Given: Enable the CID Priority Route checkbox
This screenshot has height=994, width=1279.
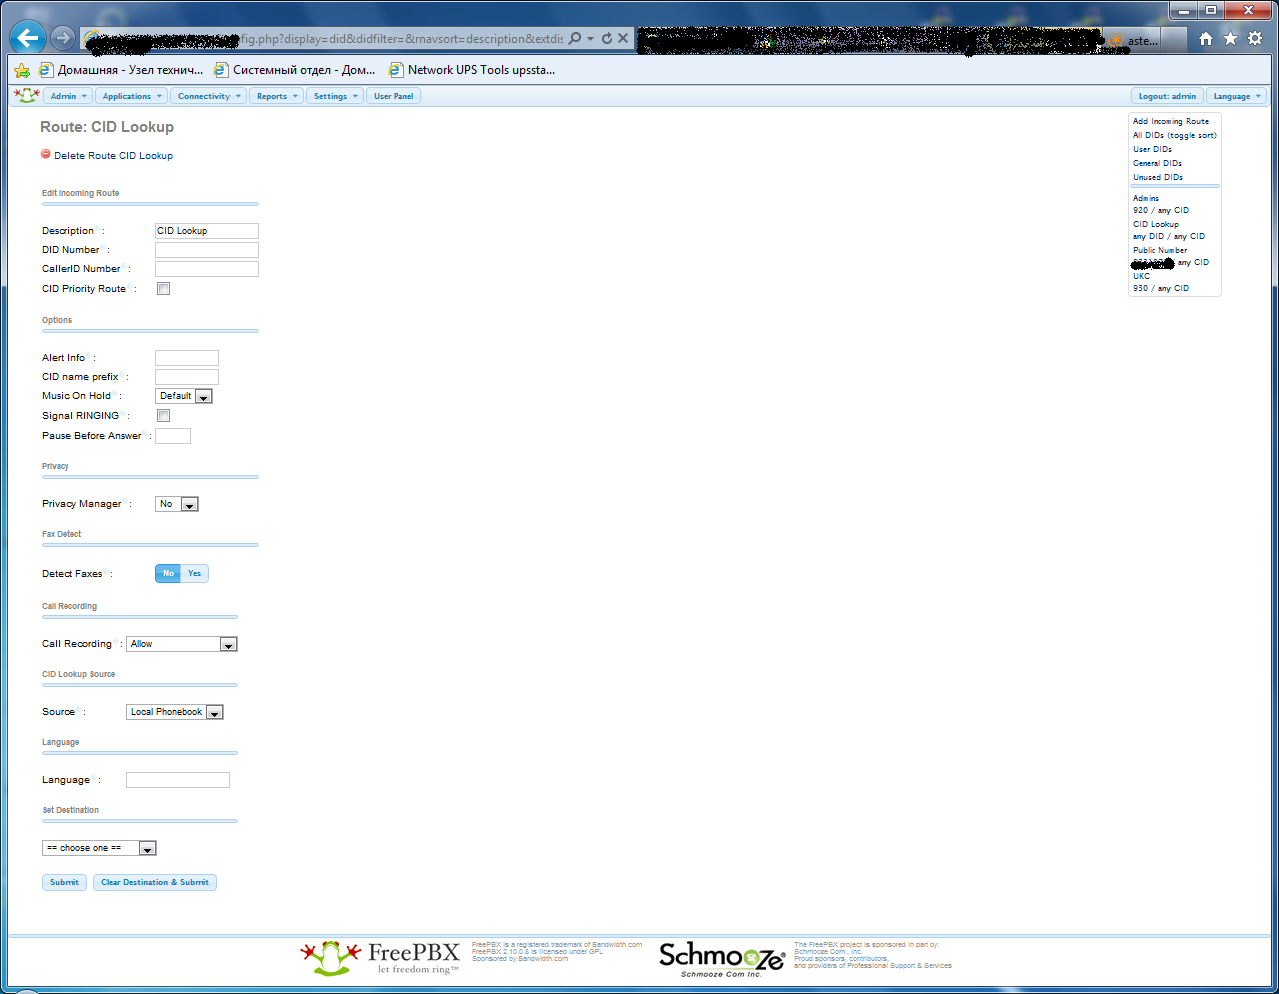Looking at the screenshot, I should click(x=164, y=289).
